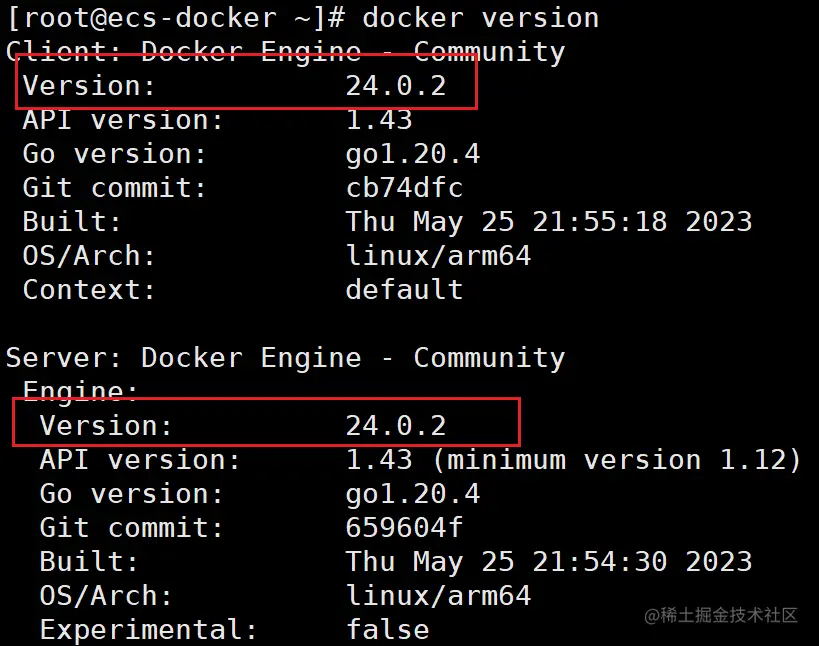Select the Context value "default"
The image size is (819, 646).
[x=404, y=290]
